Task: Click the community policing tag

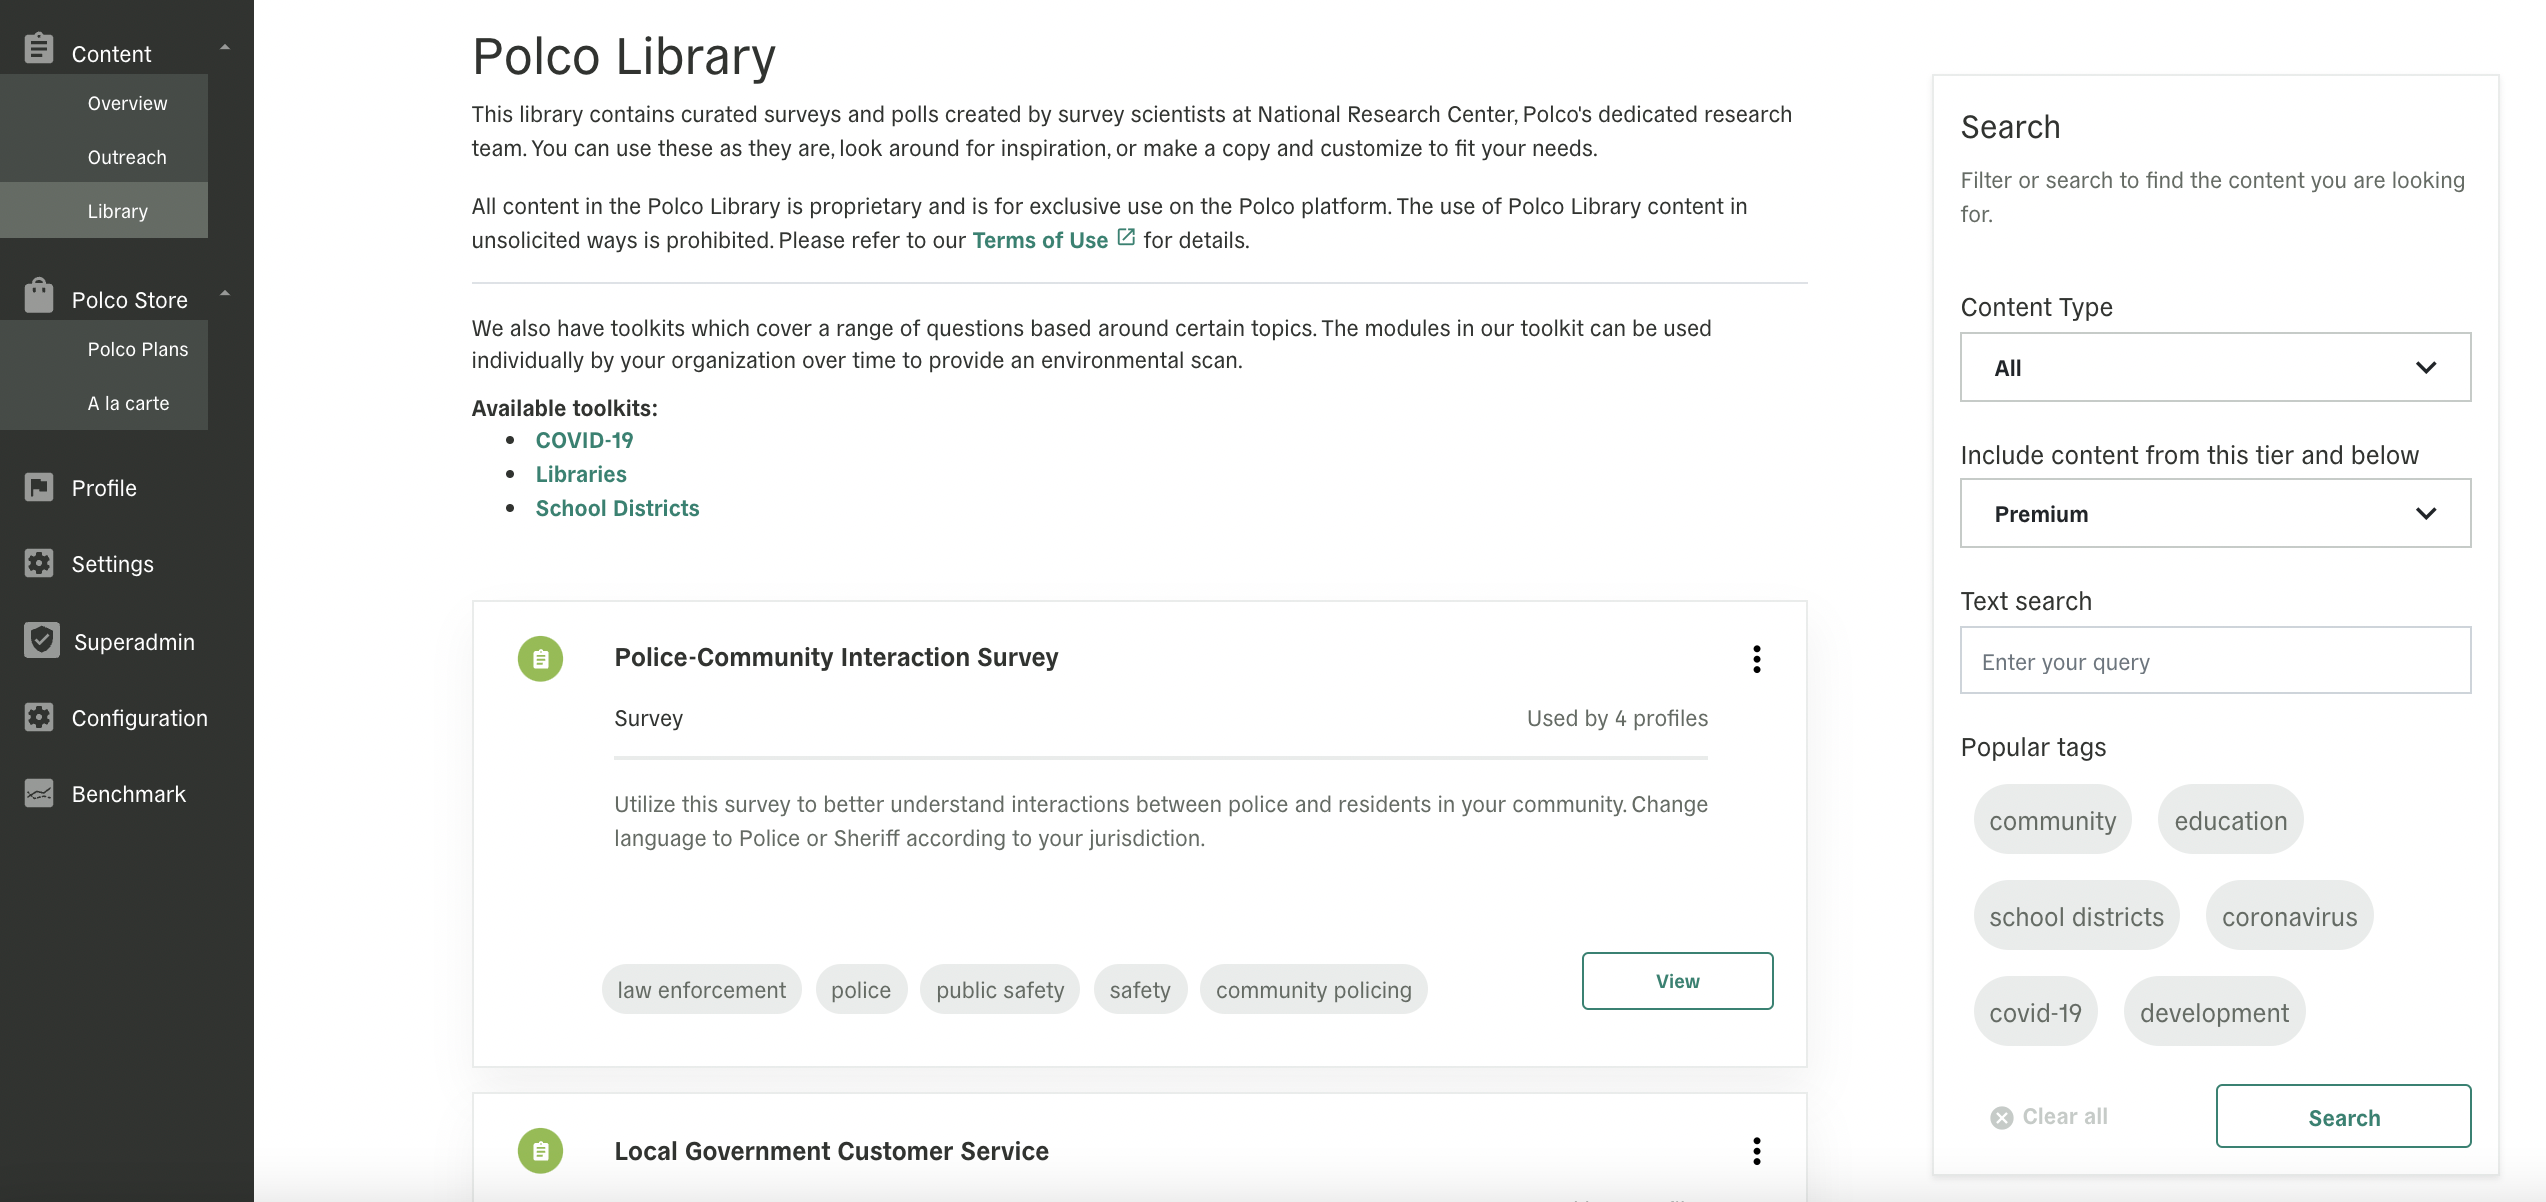Action: (1313, 989)
